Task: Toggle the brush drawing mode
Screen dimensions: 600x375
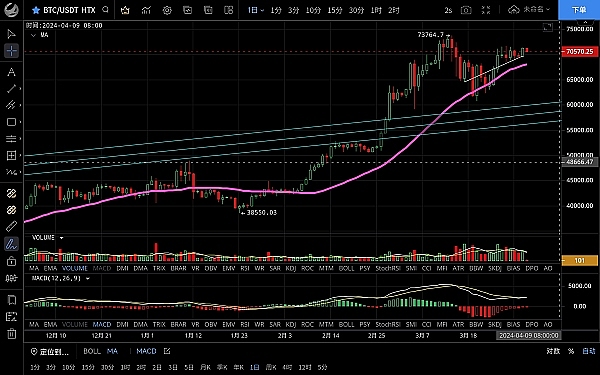Action: tap(11, 244)
